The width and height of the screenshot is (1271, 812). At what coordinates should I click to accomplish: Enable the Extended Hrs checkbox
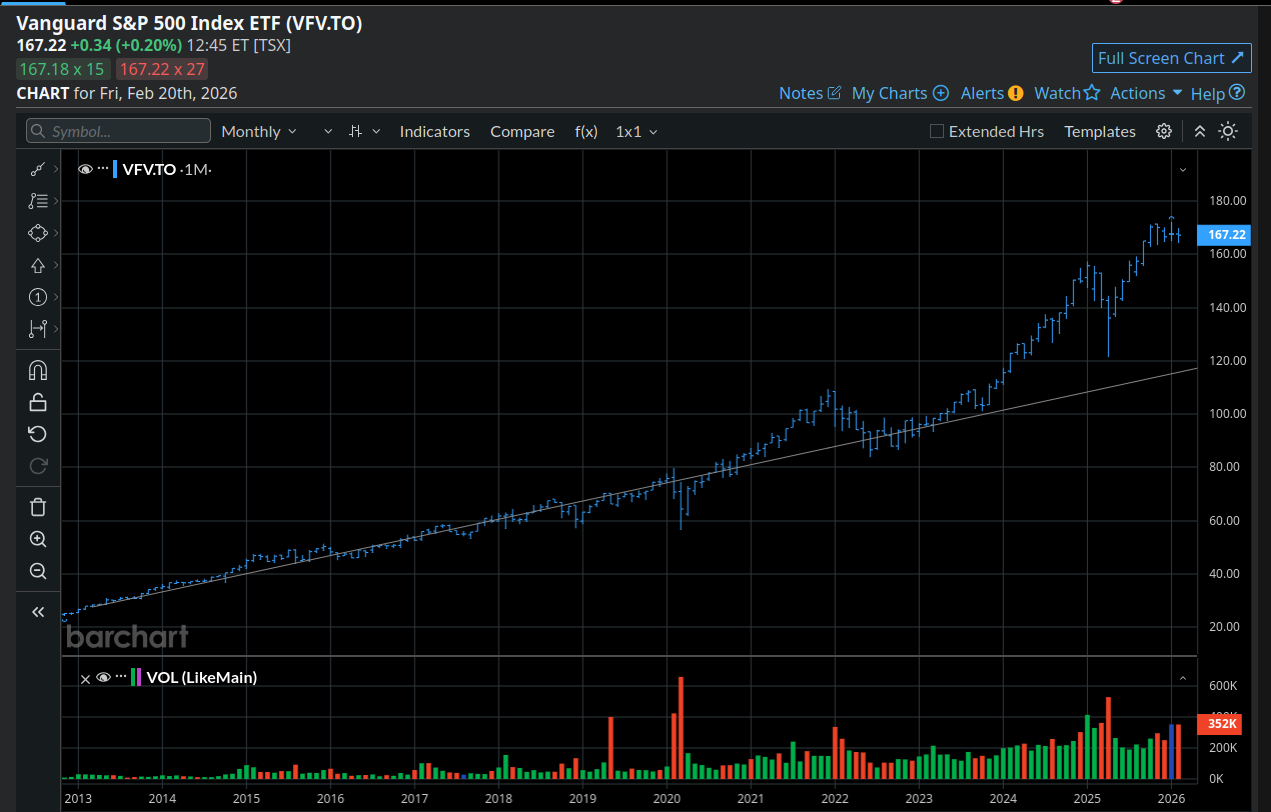(x=937, y=131)
